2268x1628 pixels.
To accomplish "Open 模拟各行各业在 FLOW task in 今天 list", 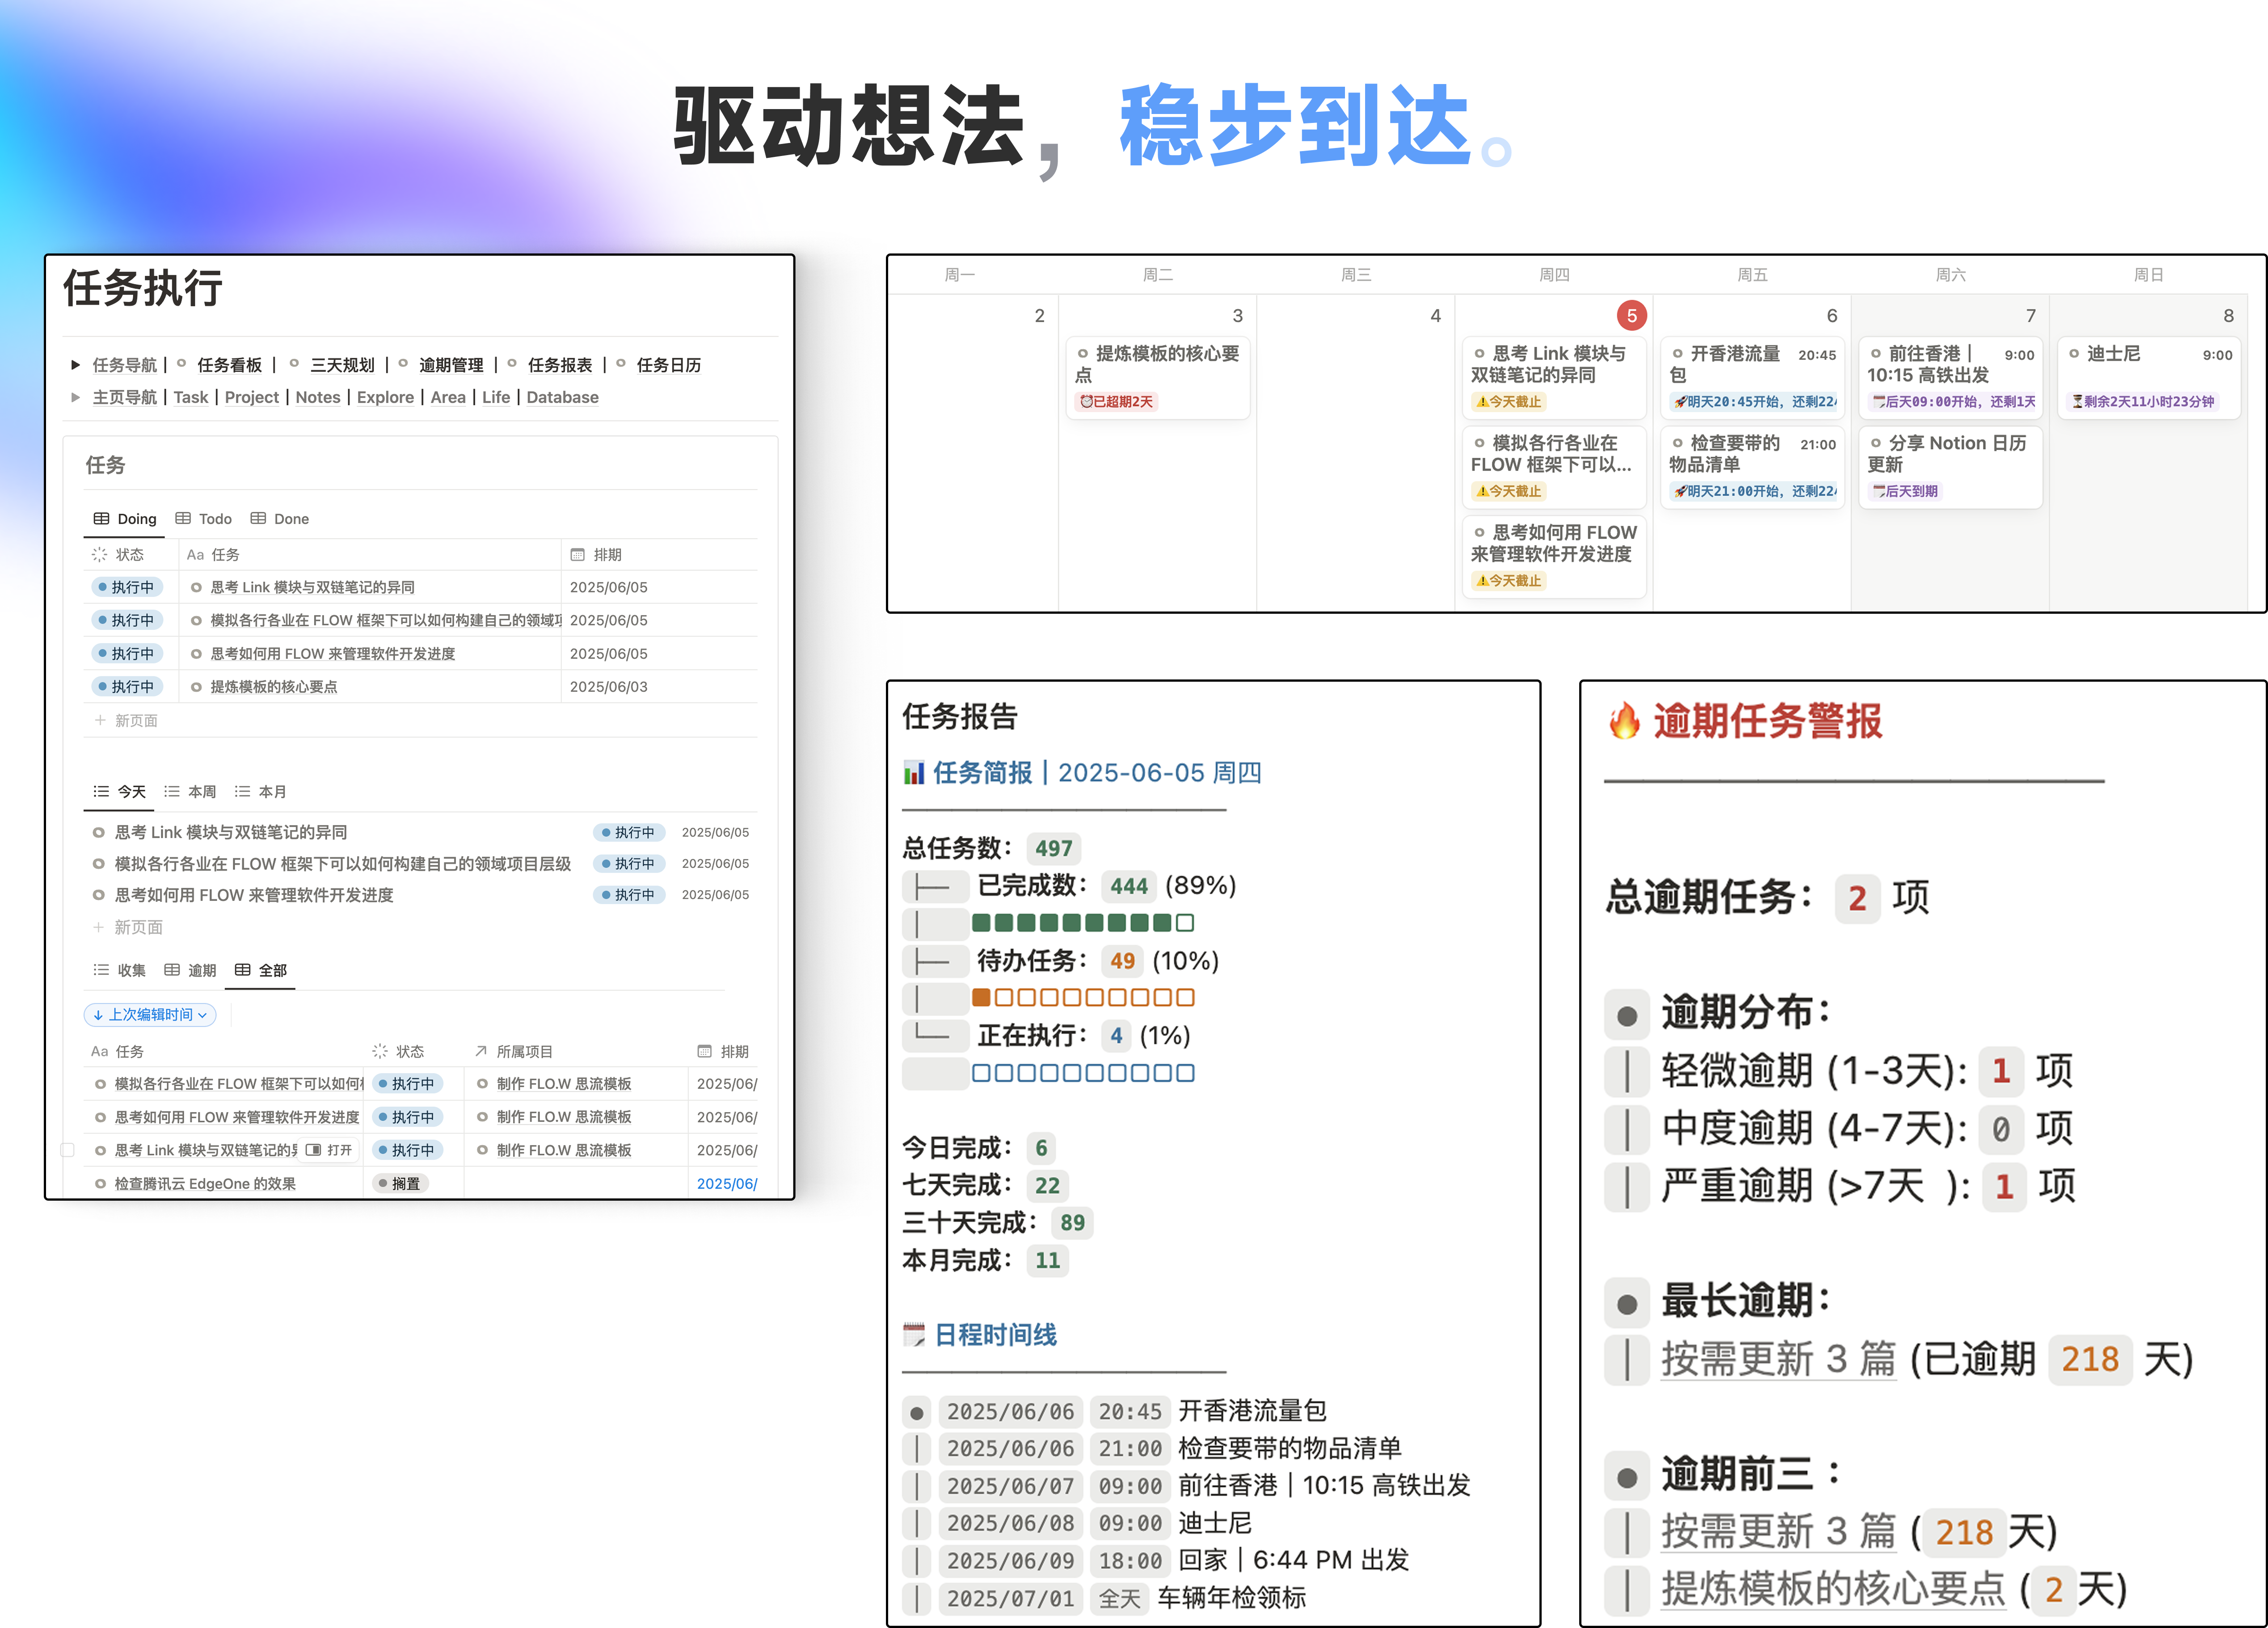I will 342,864.
